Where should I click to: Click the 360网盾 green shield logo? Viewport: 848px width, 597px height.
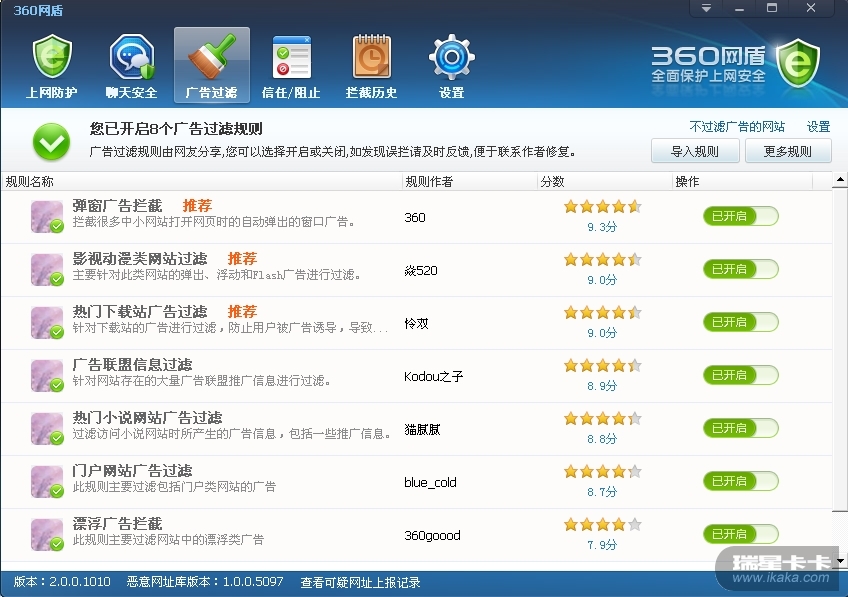(798, 63)
